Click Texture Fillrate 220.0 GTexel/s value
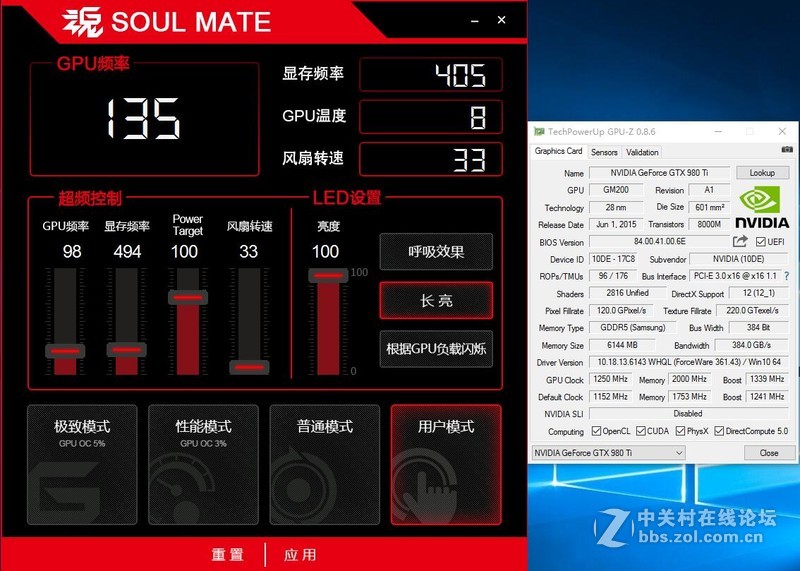 752,310
